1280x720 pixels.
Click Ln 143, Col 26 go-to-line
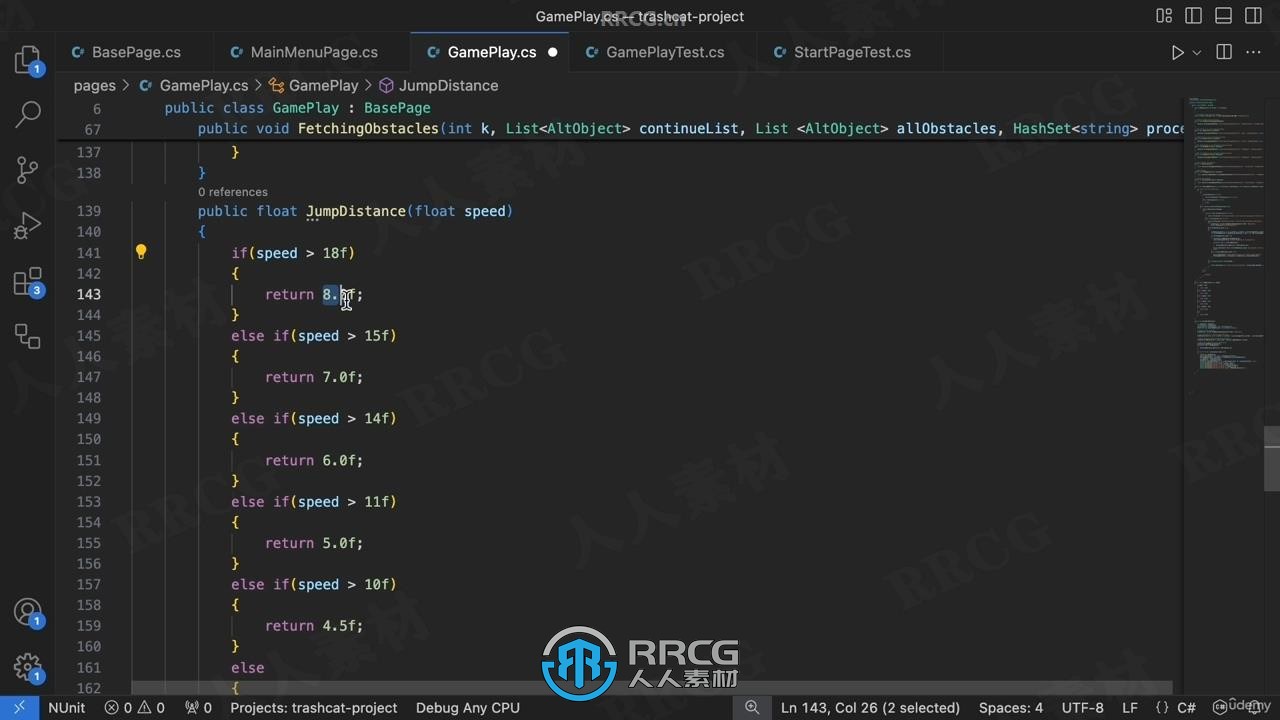(870, 708)
